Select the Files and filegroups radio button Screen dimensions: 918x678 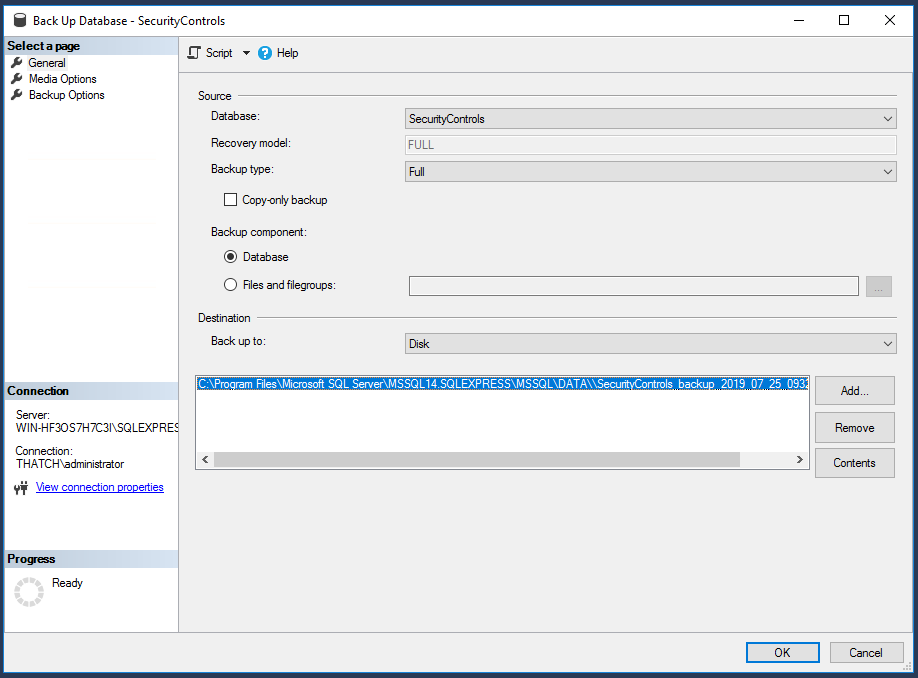pyautogui.click(x=229, y=284)
